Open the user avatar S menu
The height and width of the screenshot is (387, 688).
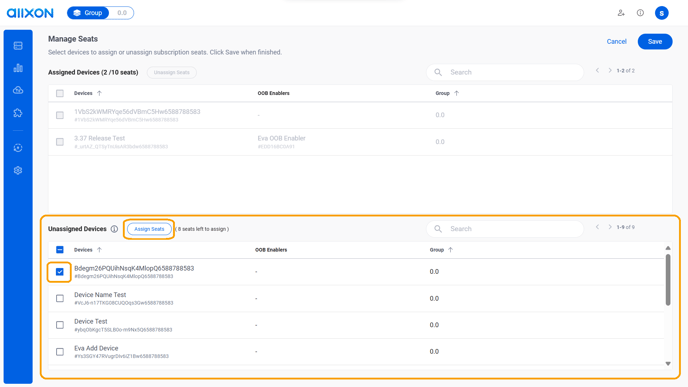click(661, 13)
